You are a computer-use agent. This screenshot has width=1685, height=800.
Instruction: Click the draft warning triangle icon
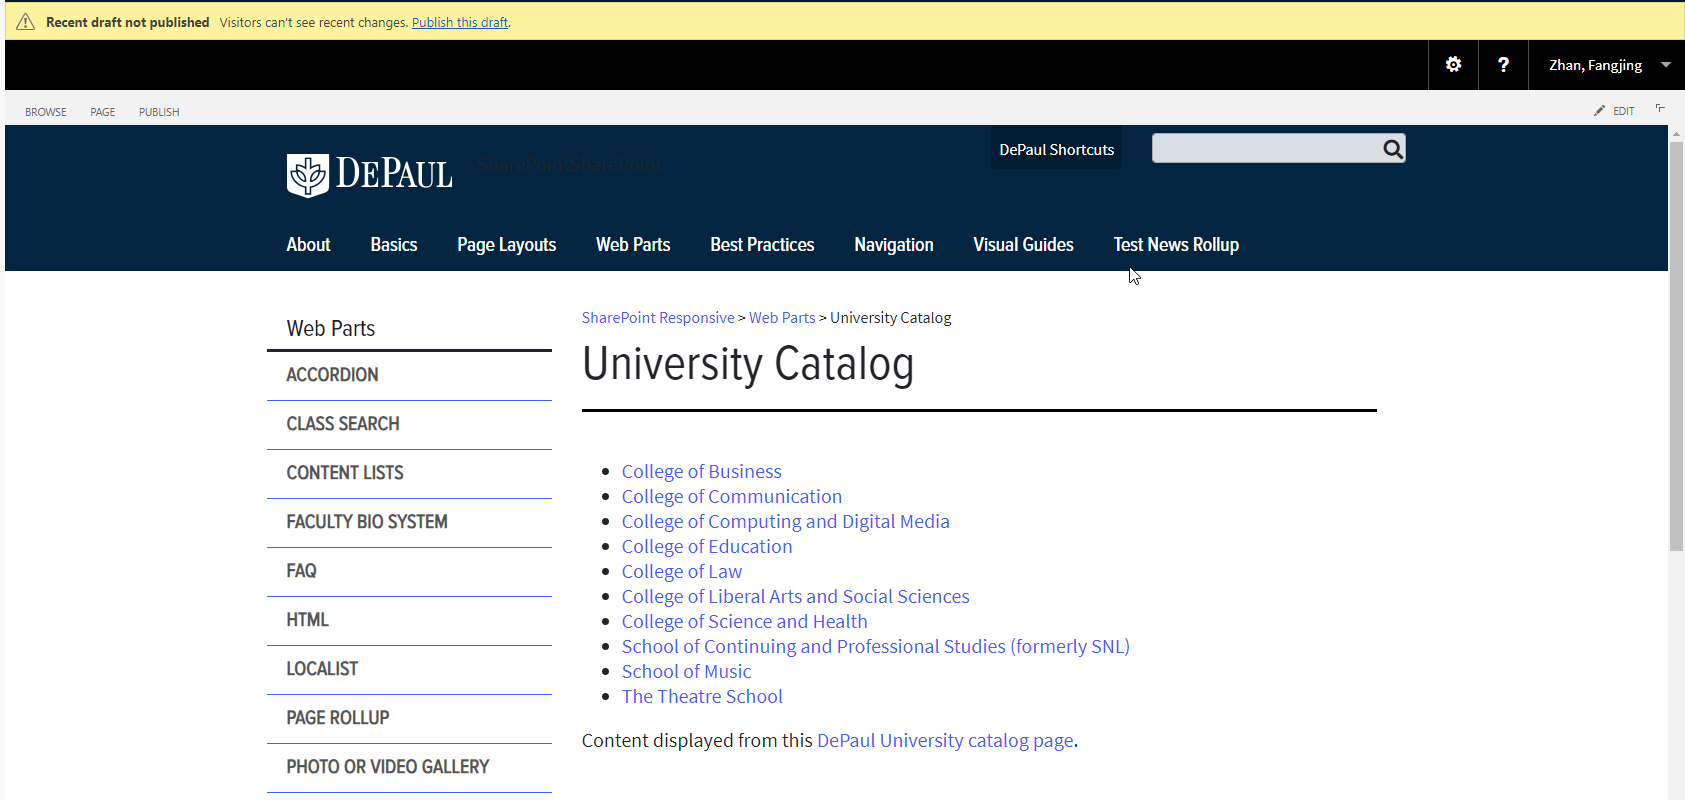pos(26,22)
